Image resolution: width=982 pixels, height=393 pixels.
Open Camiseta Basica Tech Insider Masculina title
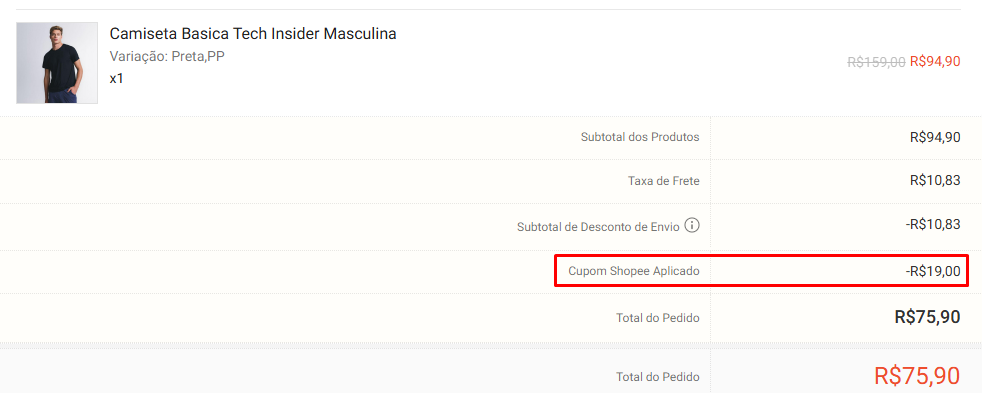(253, 34)
